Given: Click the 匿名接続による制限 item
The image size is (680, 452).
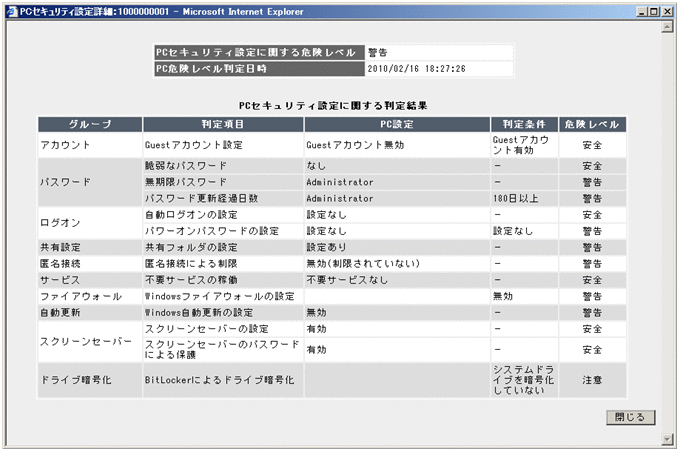Looking at the screenshot, I should pyautogui.click(x=223, y=264).
